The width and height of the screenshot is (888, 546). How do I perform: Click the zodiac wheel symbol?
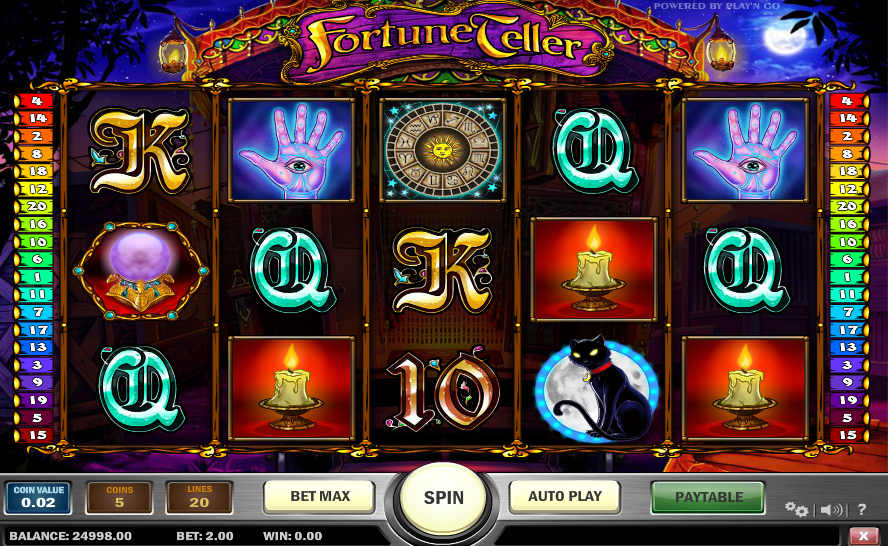442,150
